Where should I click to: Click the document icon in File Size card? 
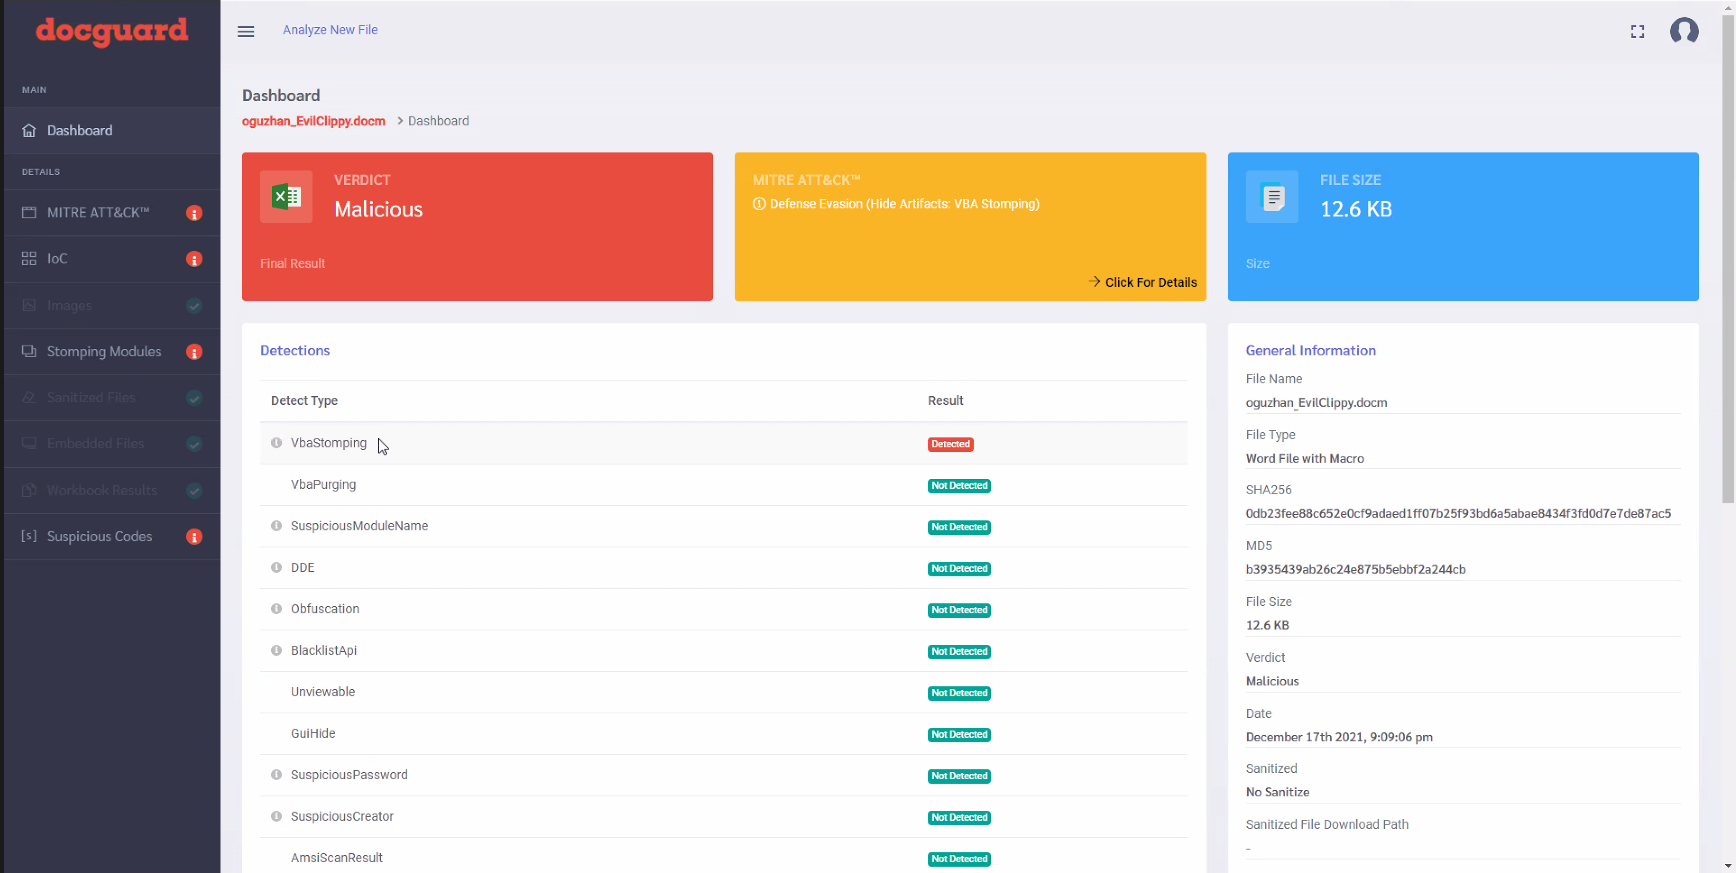click(1272, 197)
